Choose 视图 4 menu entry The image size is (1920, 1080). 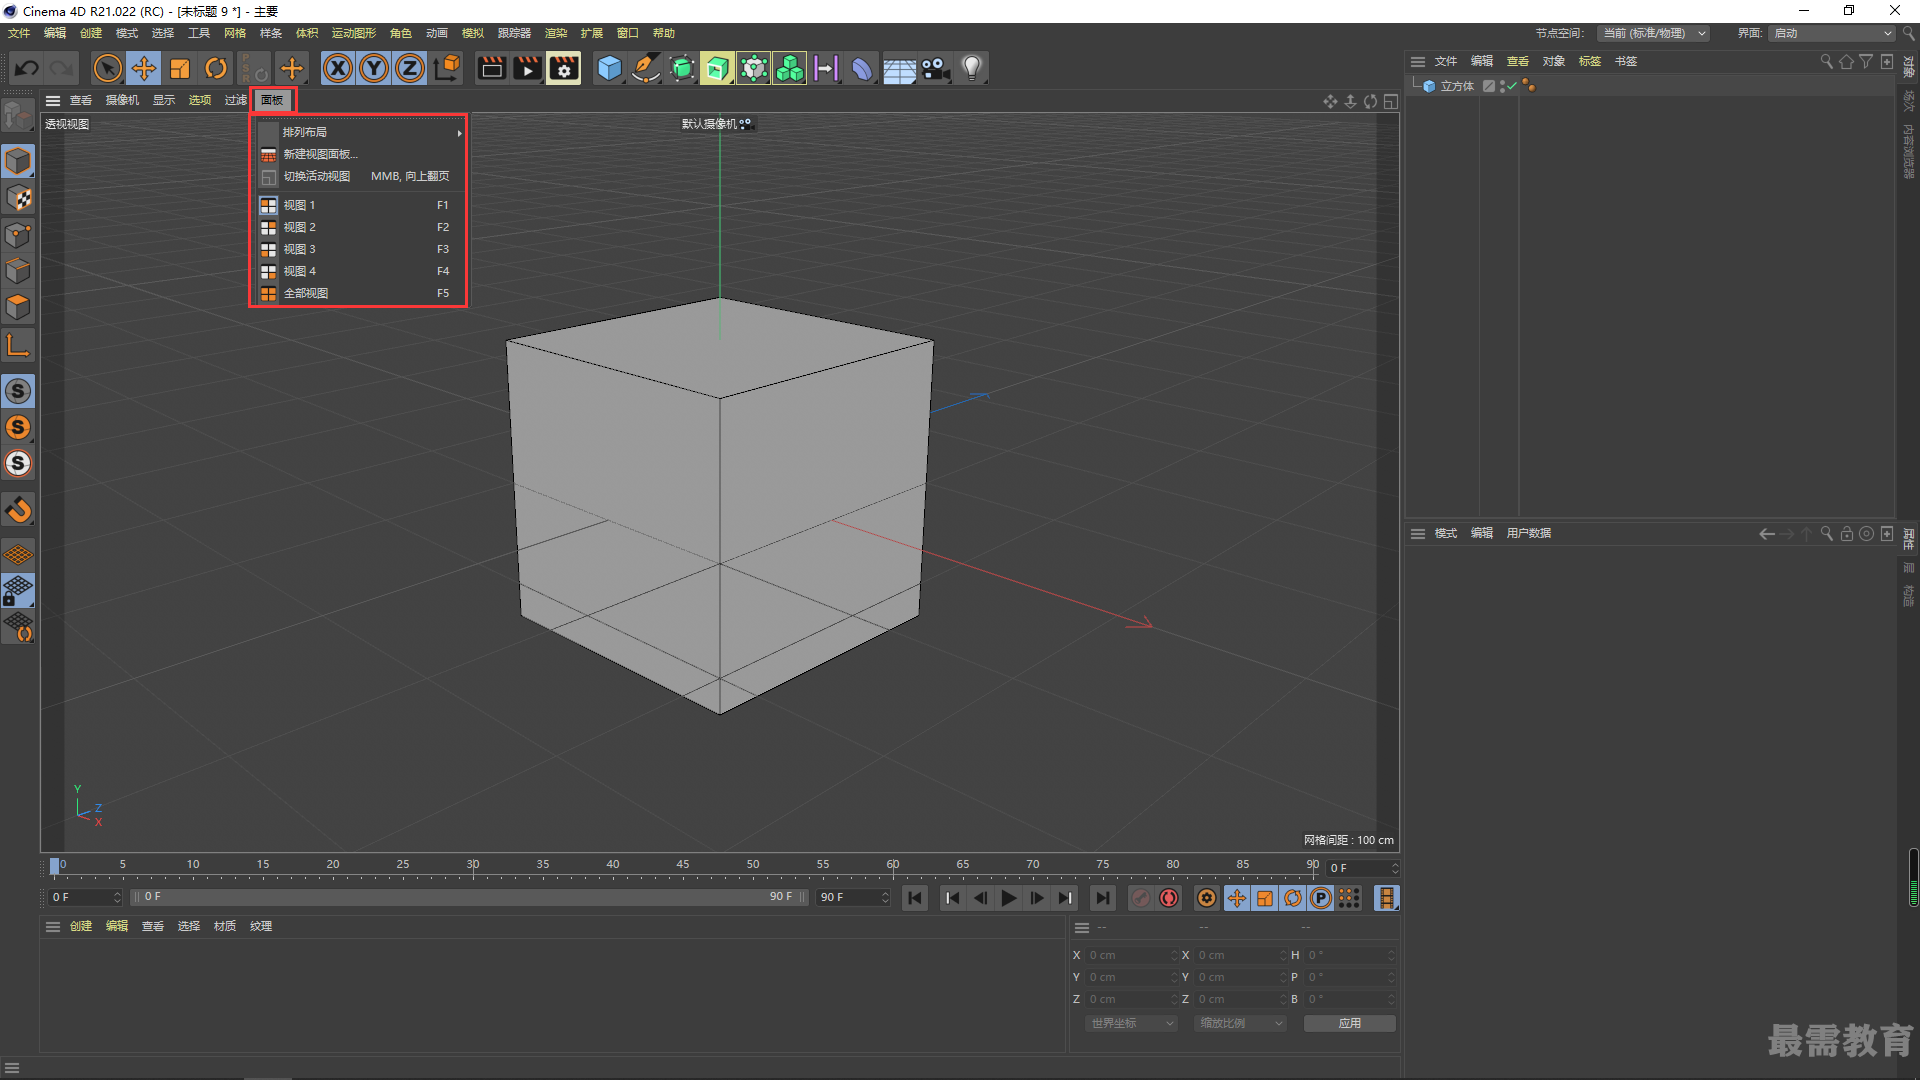[358, 271]
